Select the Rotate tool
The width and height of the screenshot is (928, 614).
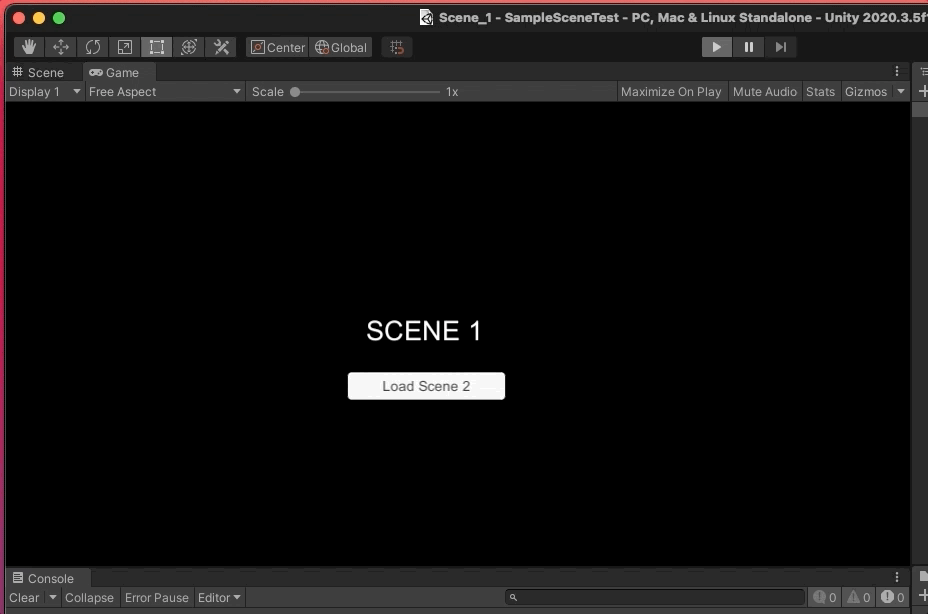point(92,47)
